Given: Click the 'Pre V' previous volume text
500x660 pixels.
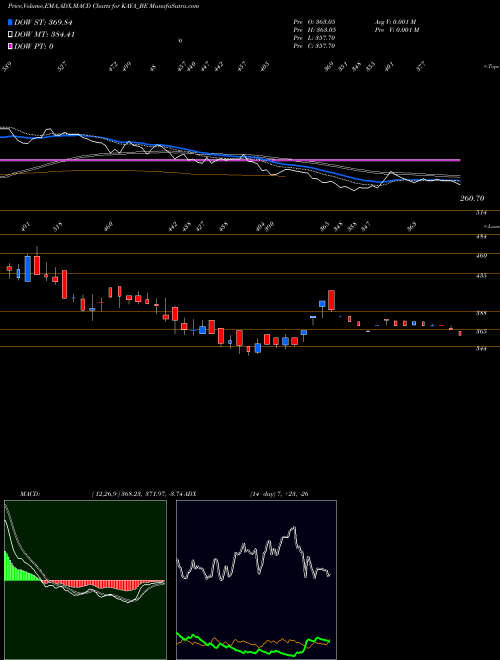Looking at the screenshot, I should [x=396, y=30].
